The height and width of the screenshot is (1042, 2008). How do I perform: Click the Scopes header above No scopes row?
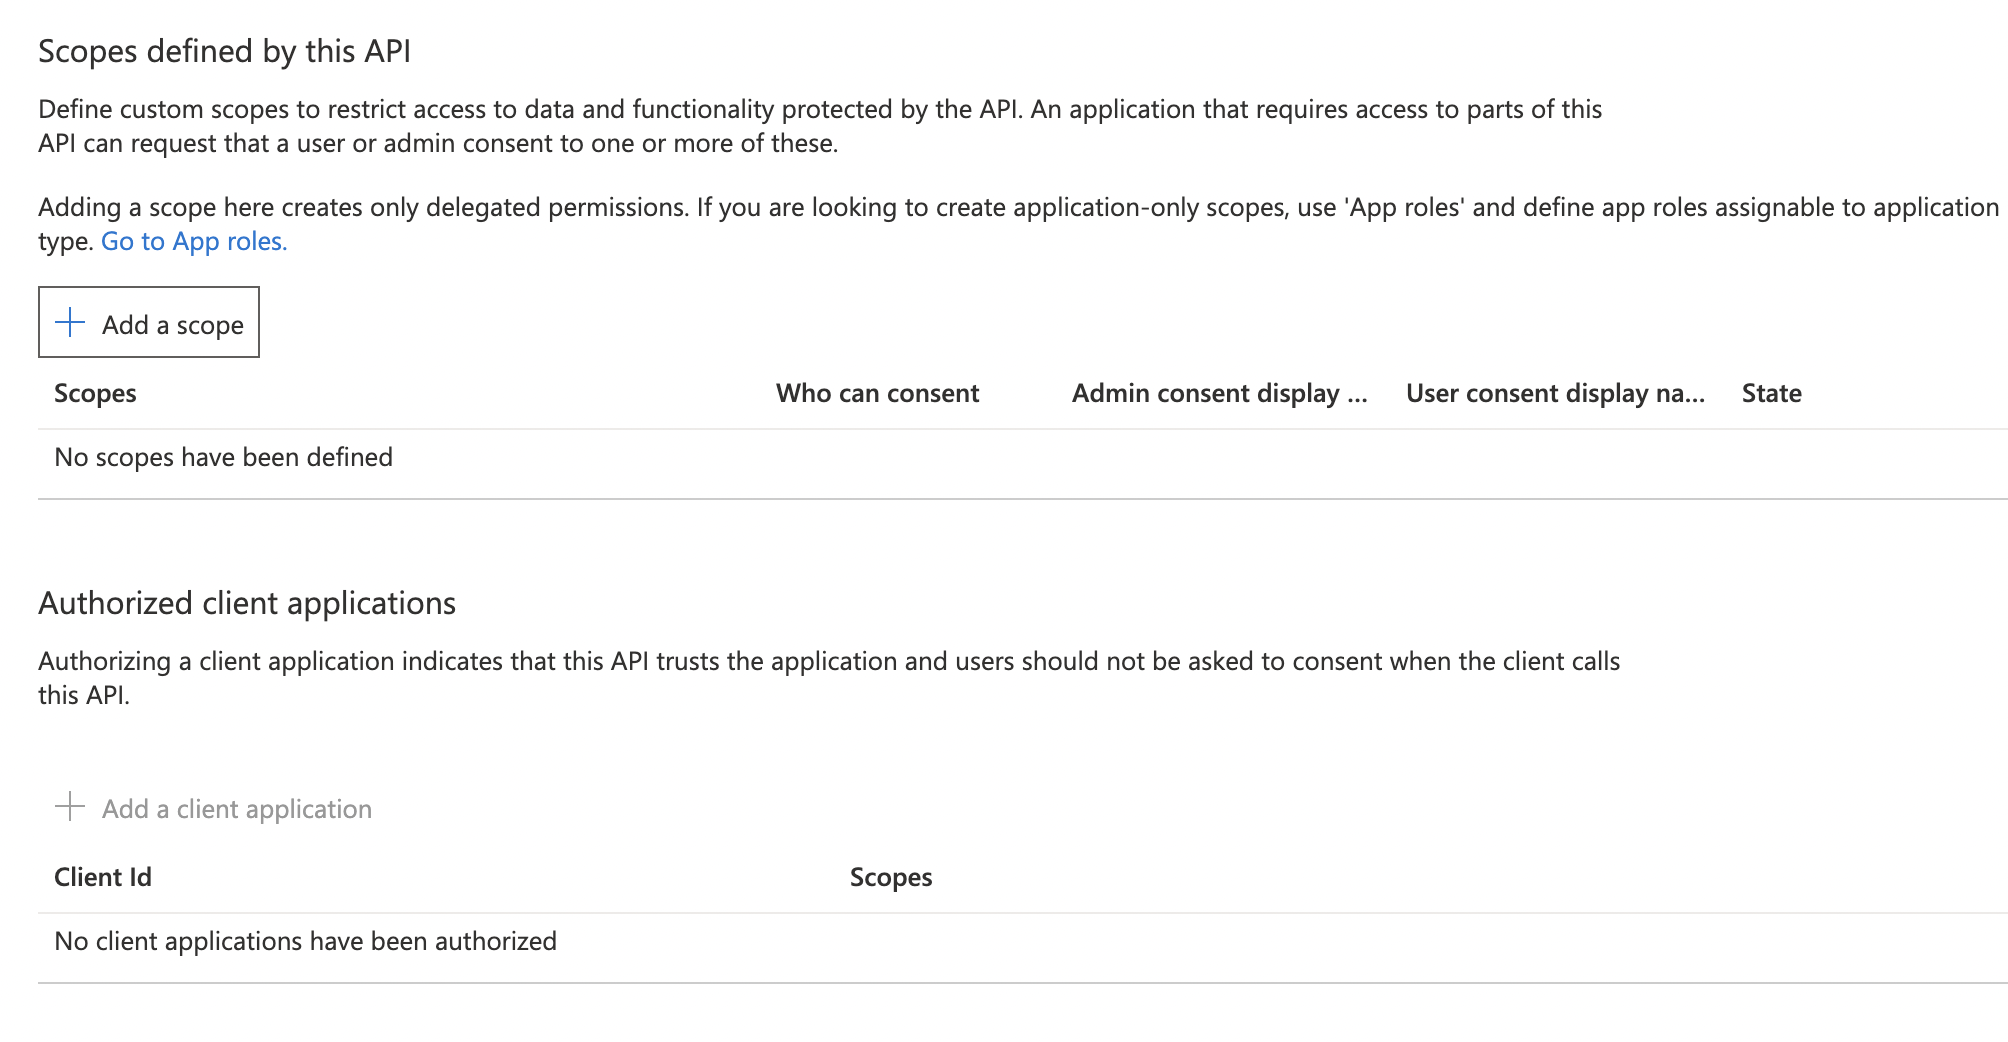[95, 394]
